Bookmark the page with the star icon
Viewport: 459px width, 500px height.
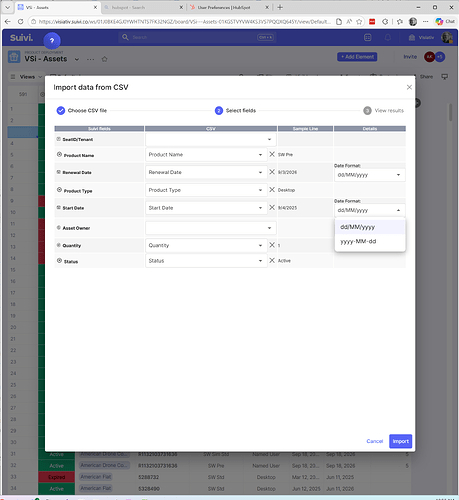[359, 22]
